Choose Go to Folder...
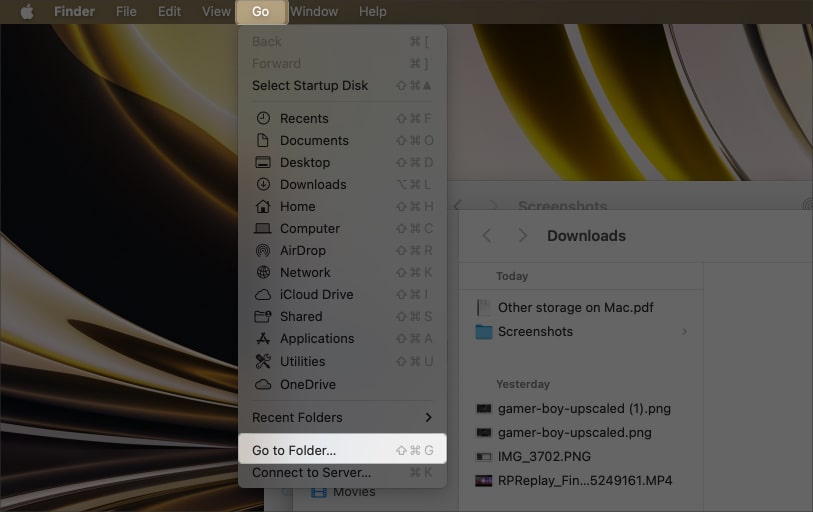The width and height of the screenshot is (813, 512). [x=342, y=450]
